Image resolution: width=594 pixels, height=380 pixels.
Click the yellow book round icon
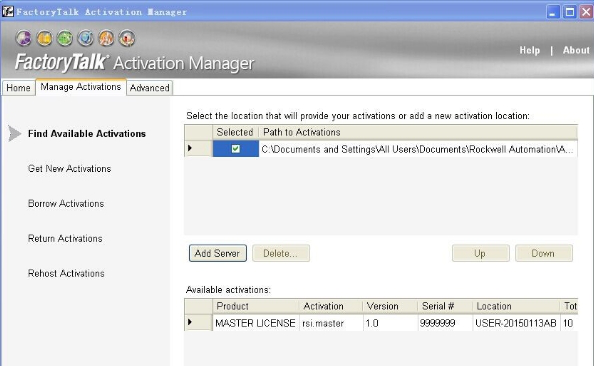point(44,39)
